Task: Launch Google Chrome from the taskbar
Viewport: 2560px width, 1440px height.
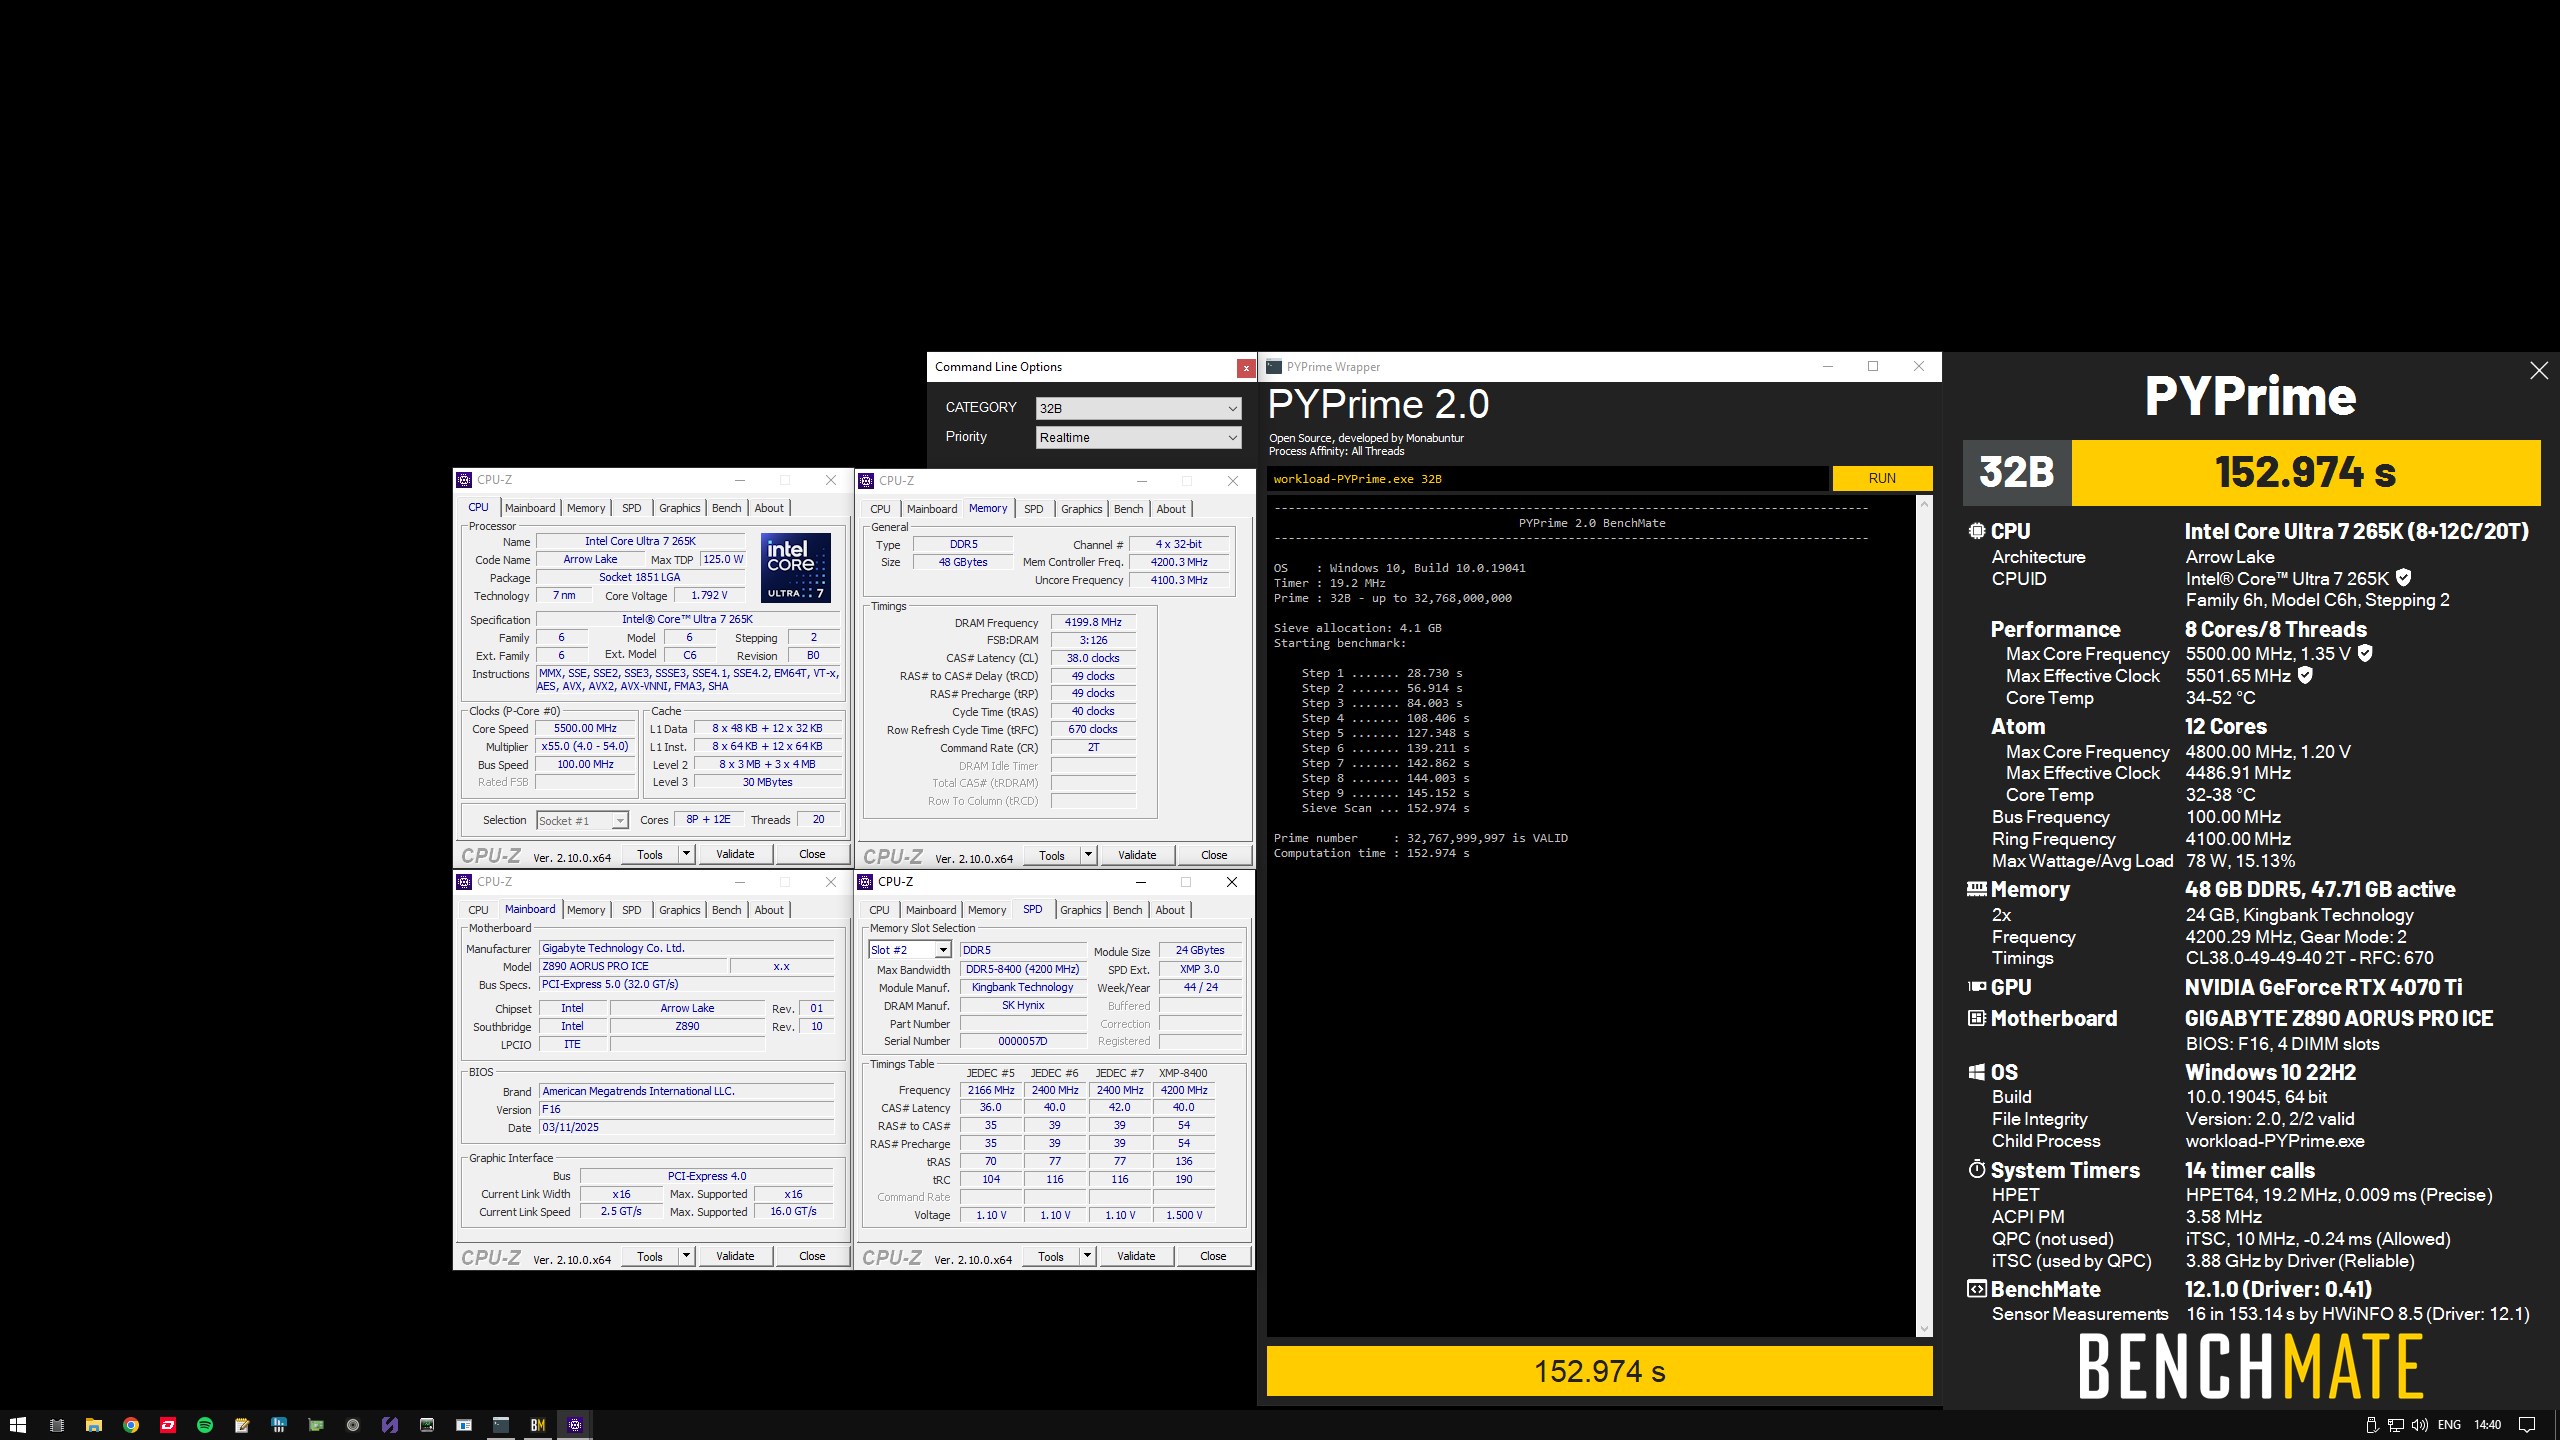Action: pyautogui.click(x=131, y=1425)
